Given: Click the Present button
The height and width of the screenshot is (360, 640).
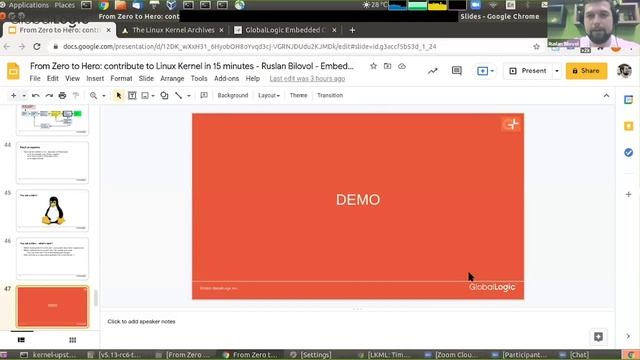Looking at the screenshot, I should pos(528,71).
